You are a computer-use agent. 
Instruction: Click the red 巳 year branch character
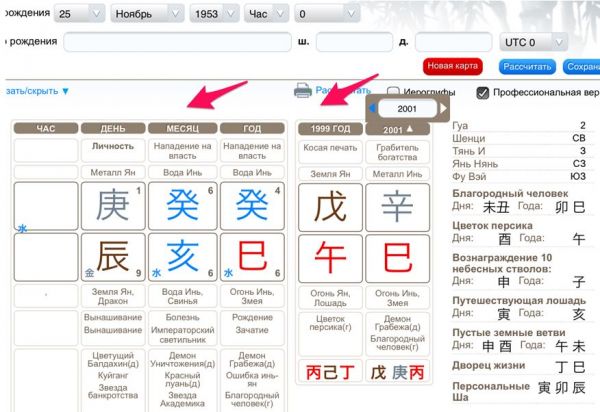click(x=251, y=256)
